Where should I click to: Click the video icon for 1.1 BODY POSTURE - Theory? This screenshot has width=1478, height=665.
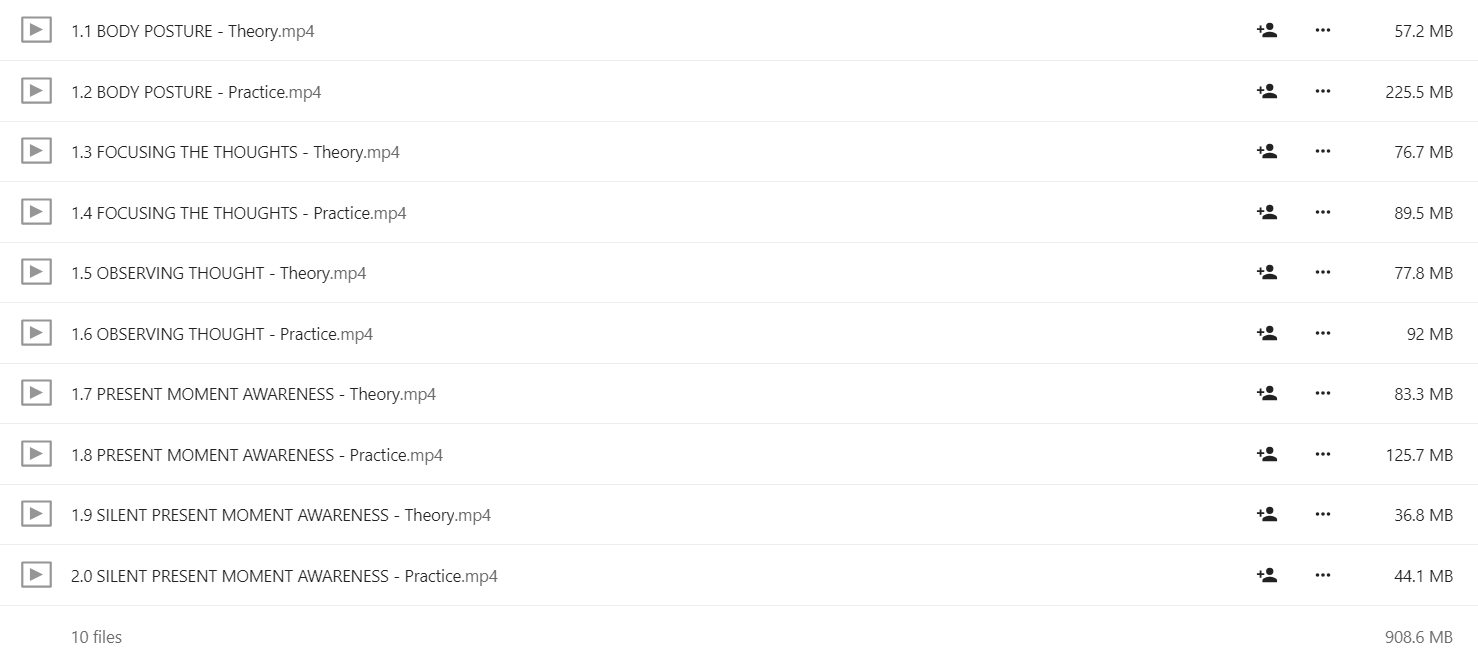coord(36,30)
